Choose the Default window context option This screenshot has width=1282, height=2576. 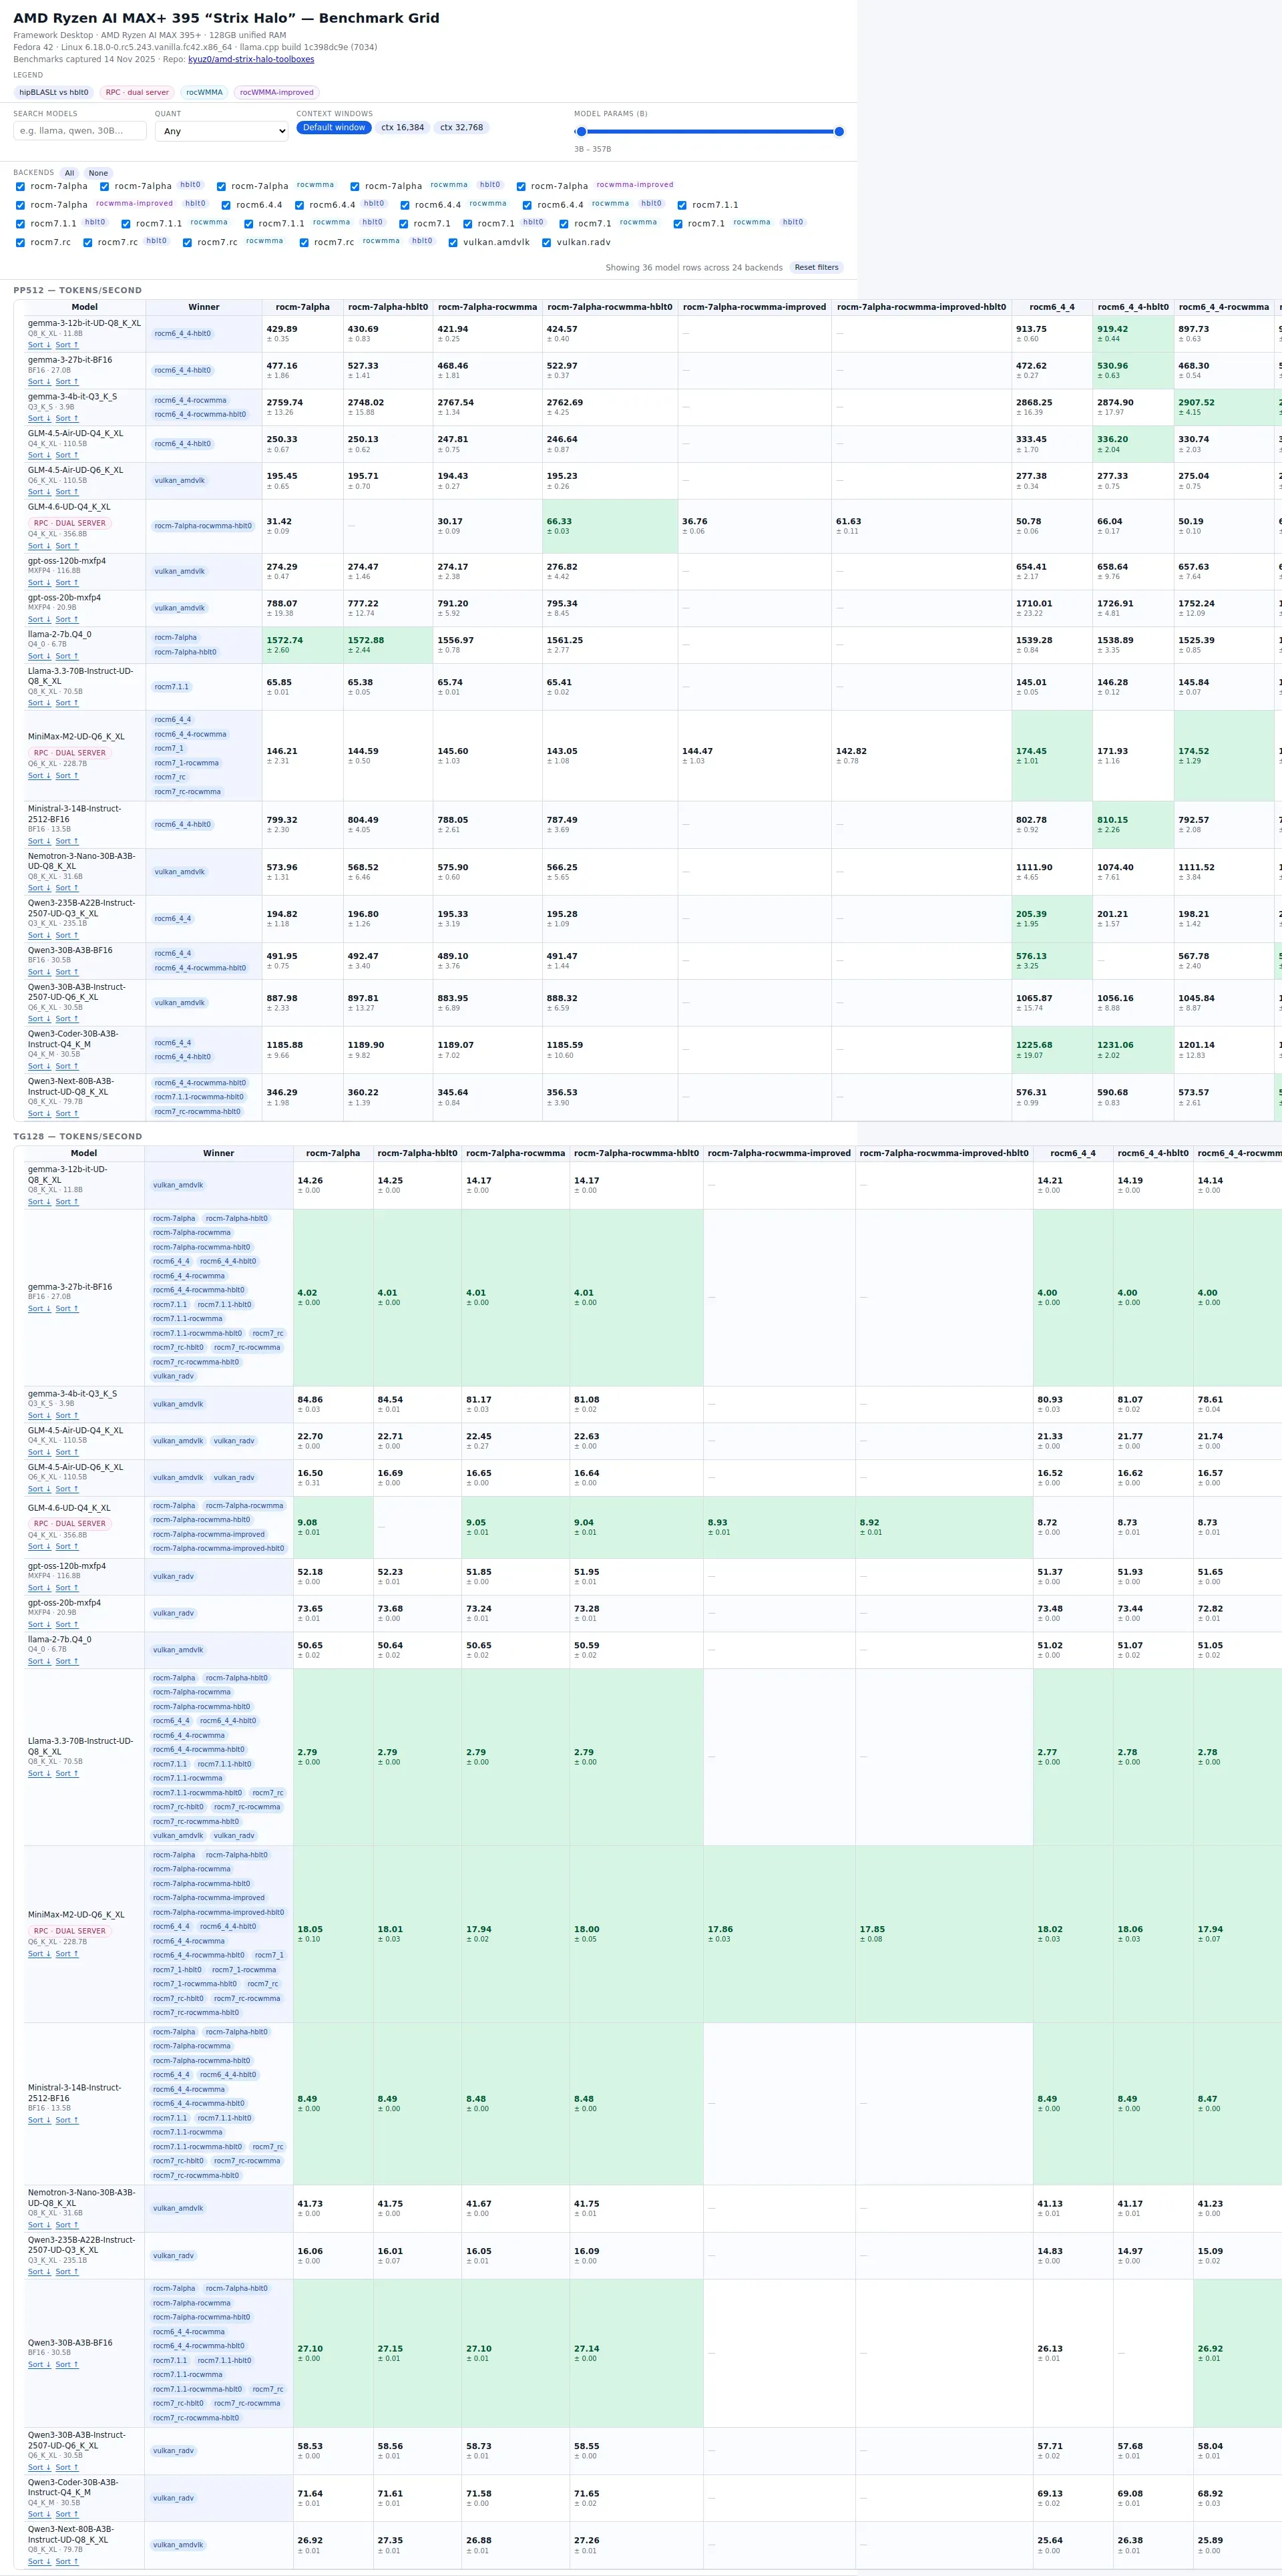click(x=334, y=128)
